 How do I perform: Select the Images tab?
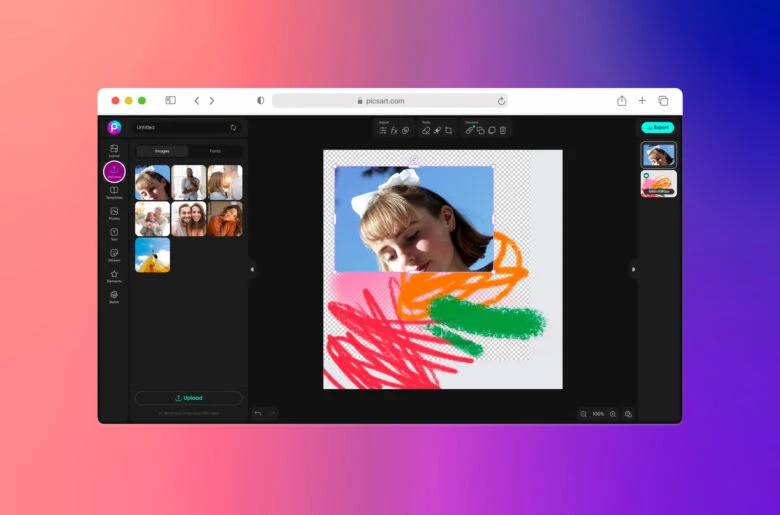click(161, 151)
